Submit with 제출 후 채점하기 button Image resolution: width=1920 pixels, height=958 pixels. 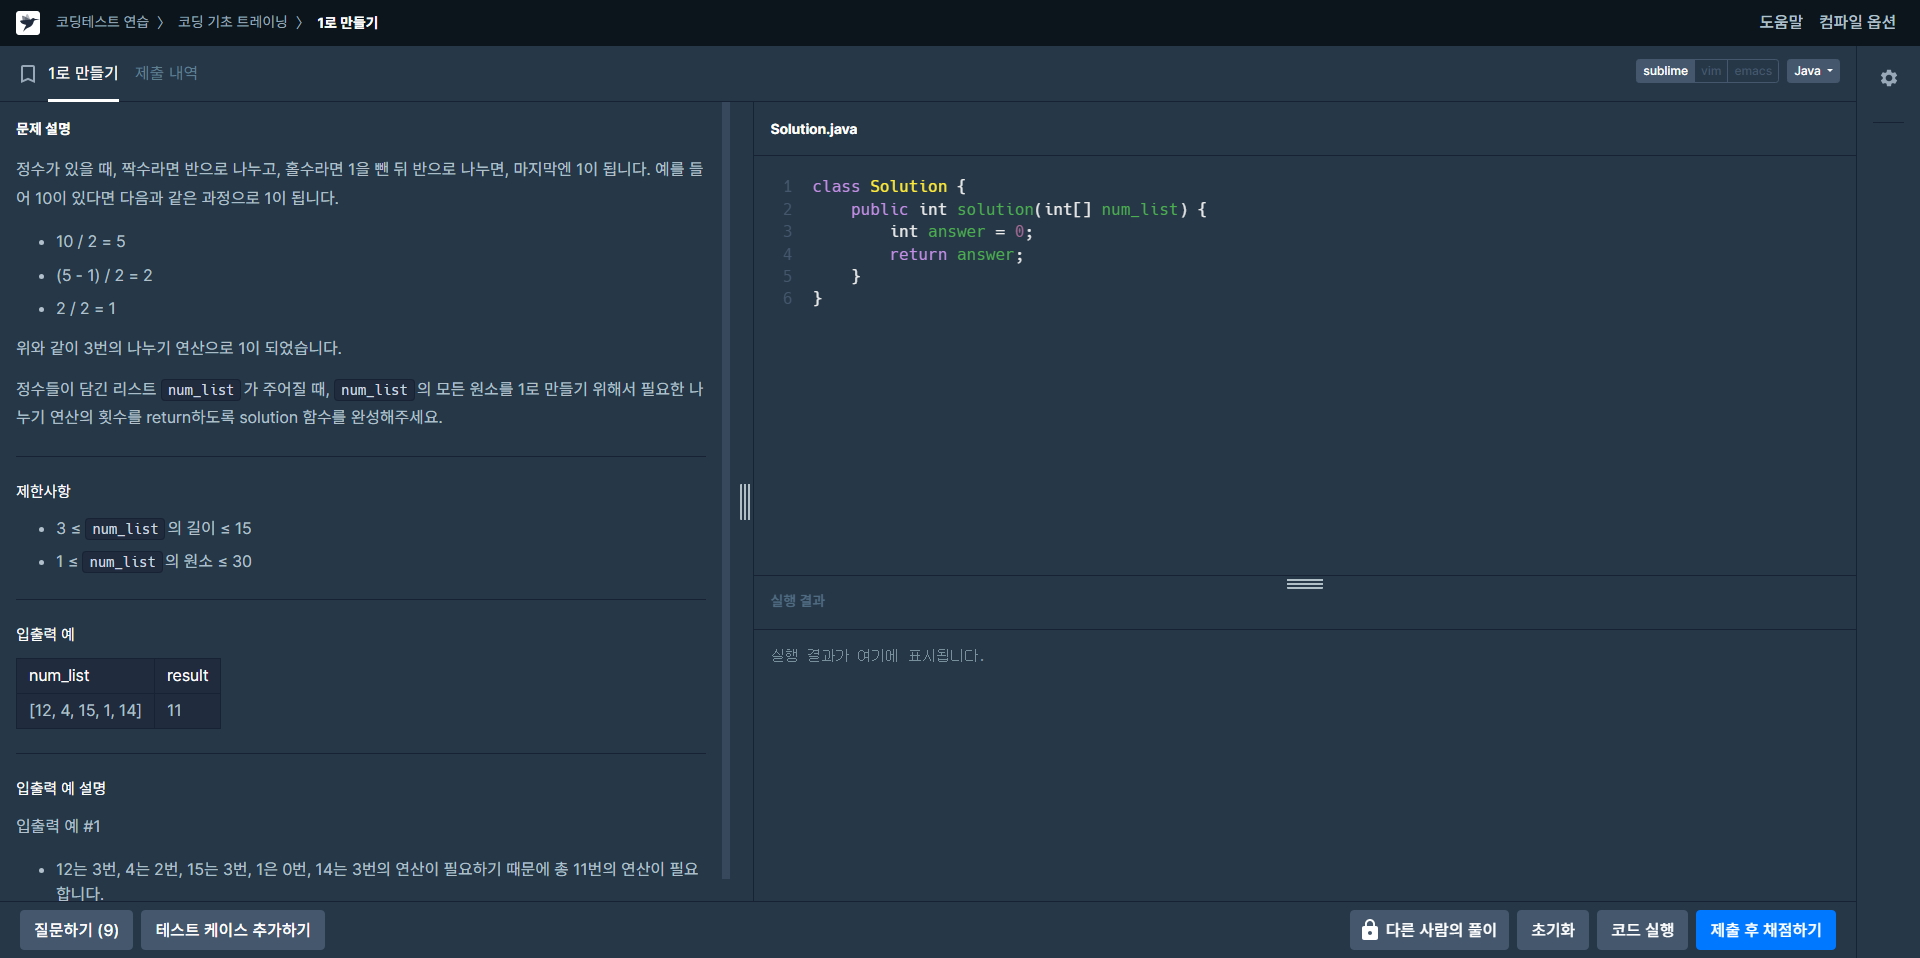tap(1766, 930)
